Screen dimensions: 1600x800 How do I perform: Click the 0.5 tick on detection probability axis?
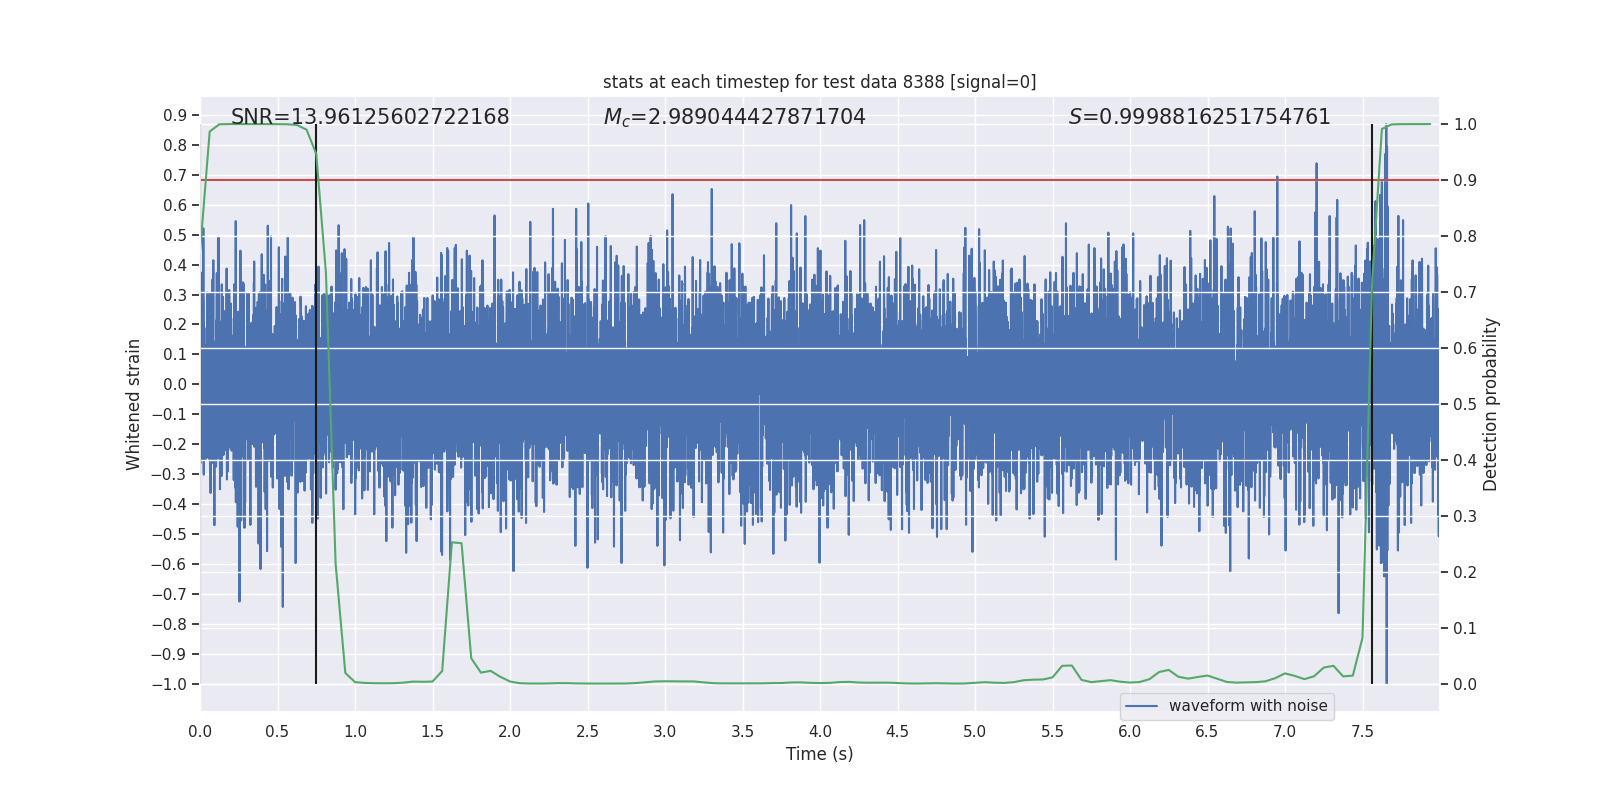tap(1465, 405)
